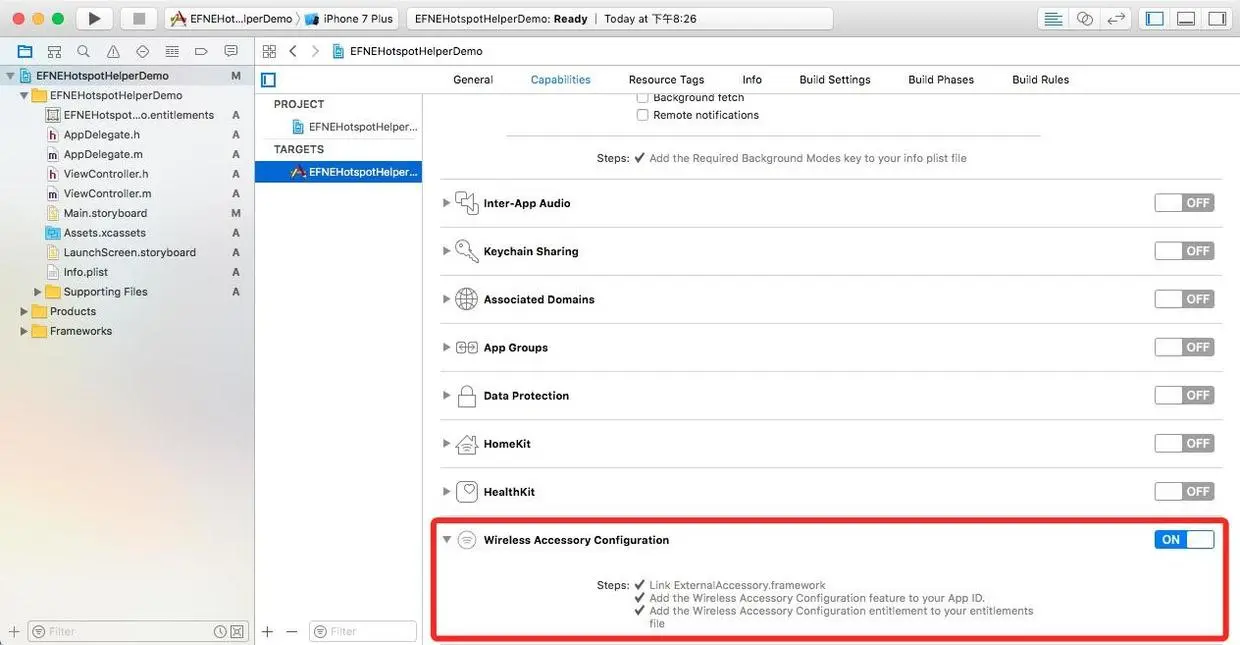This screenshot has height=645, width=1240.
Task: Choose the iPhone 7 Plus destination
Action: 350,19
